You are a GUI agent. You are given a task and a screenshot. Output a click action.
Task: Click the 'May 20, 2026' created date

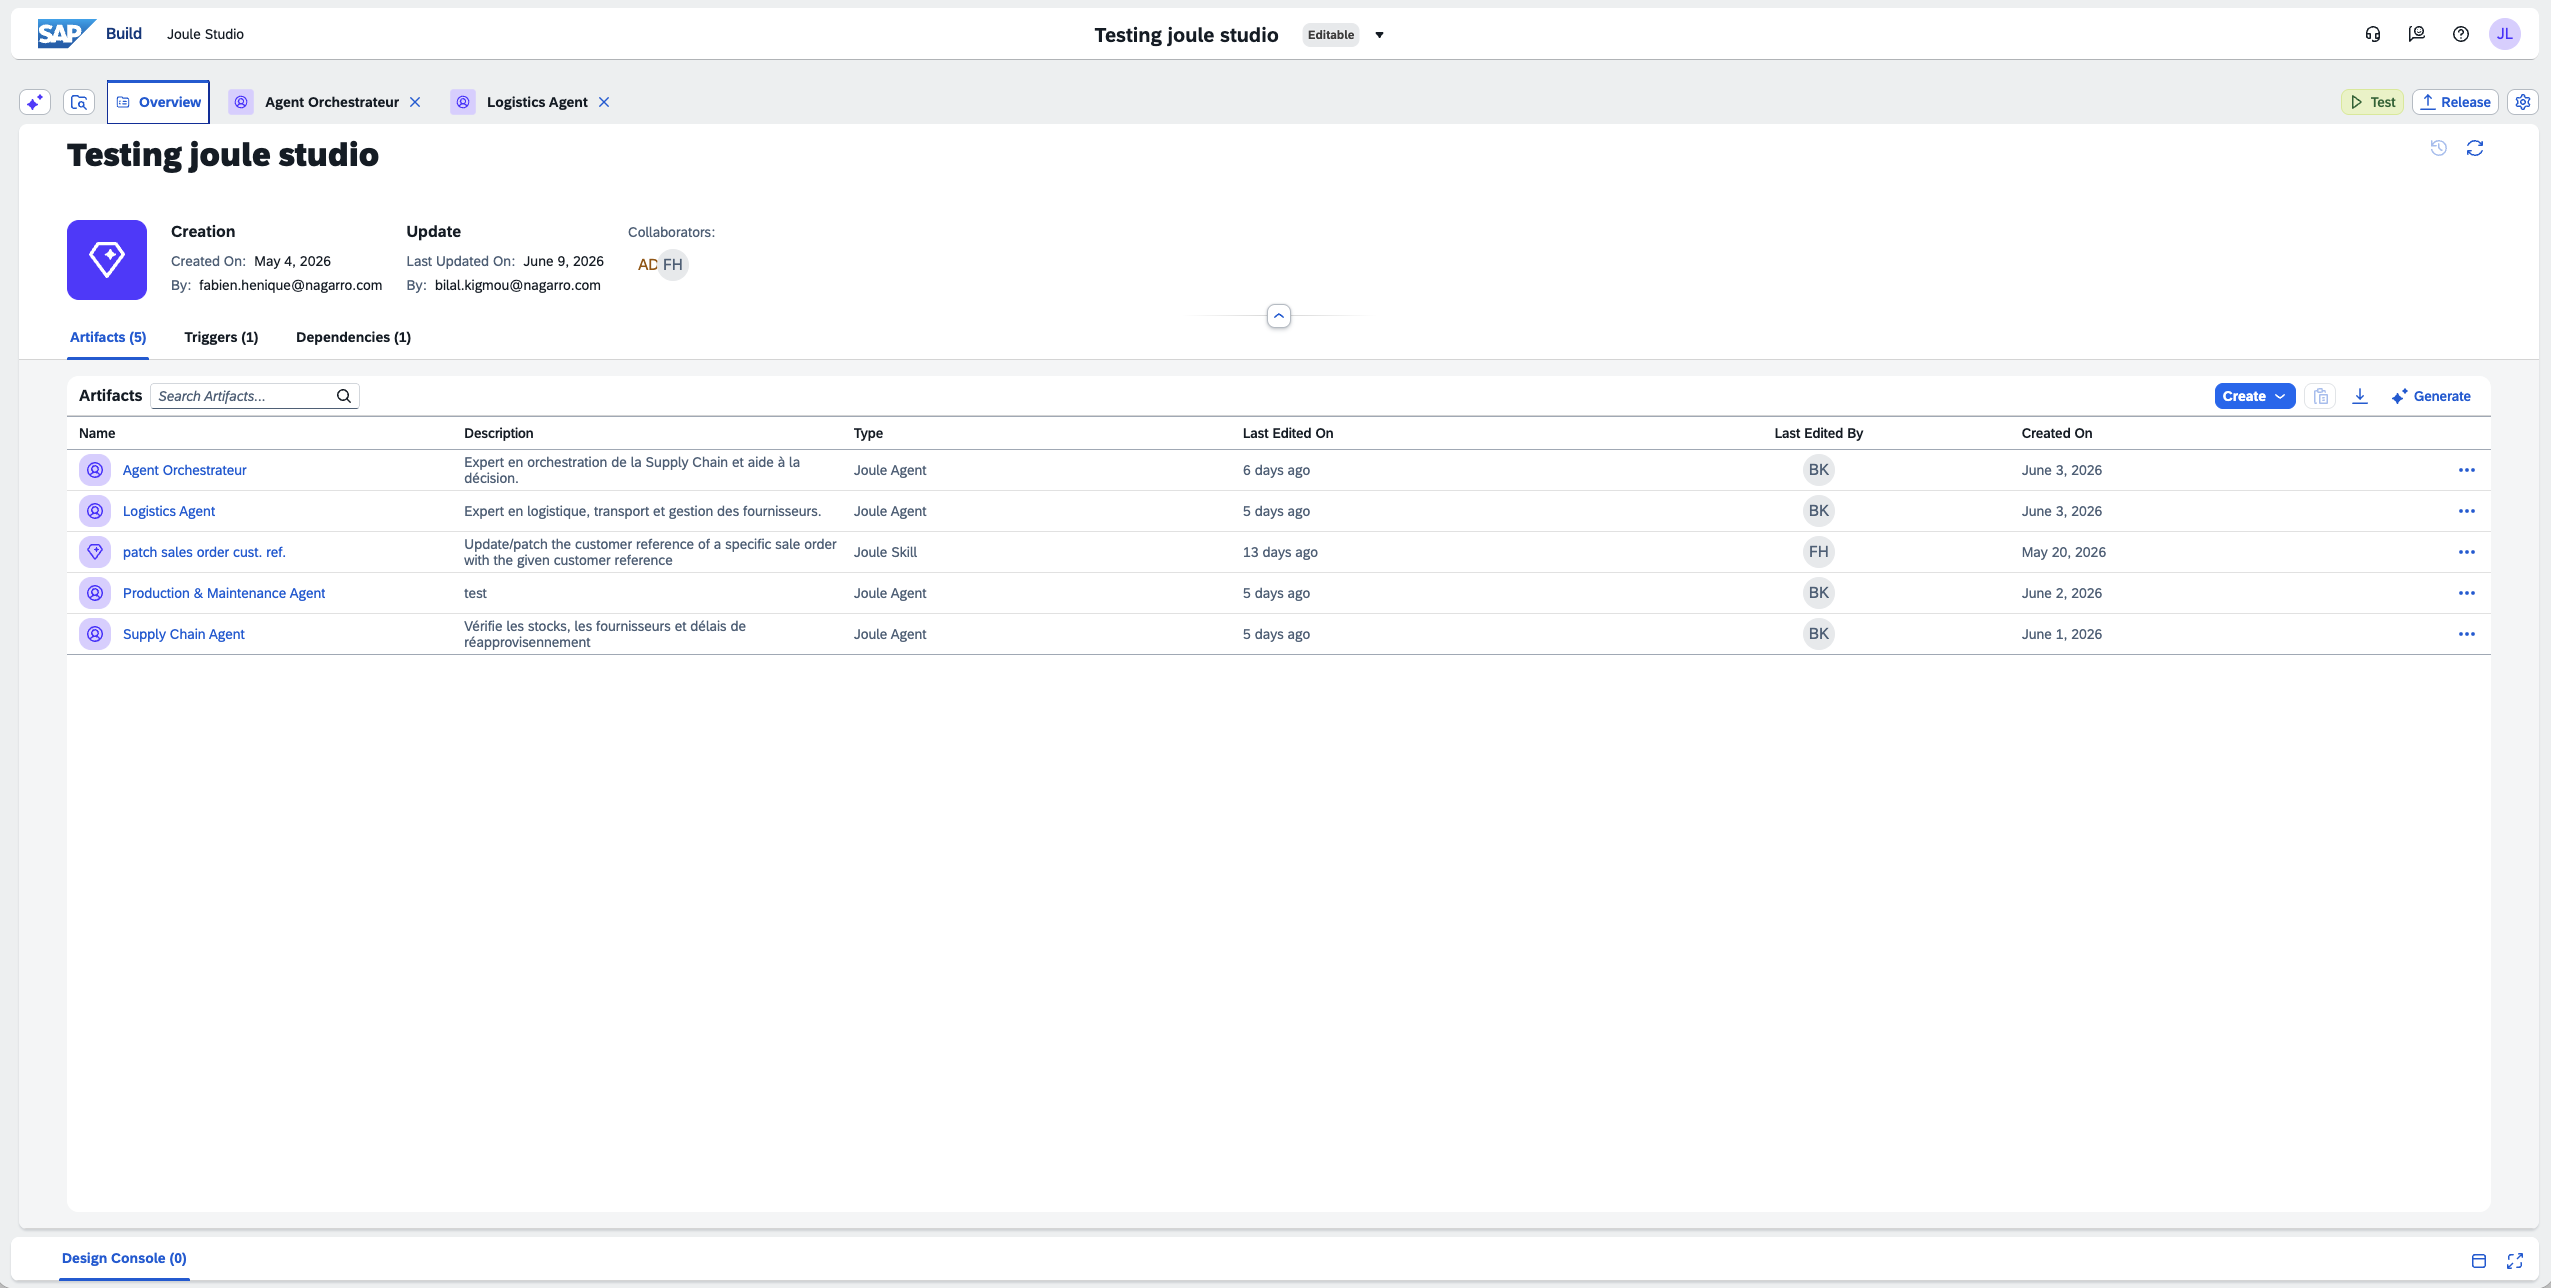(2063, 552)
